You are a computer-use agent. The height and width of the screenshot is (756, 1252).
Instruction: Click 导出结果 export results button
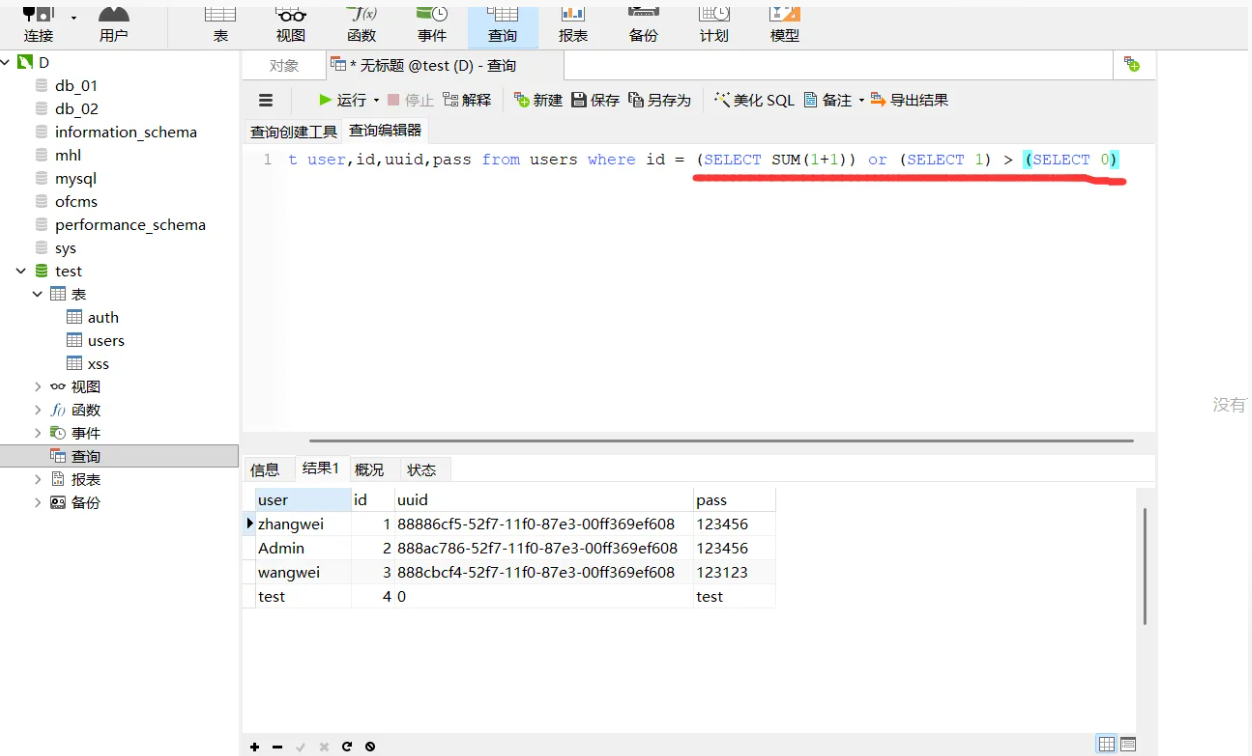tap(909, 100)
